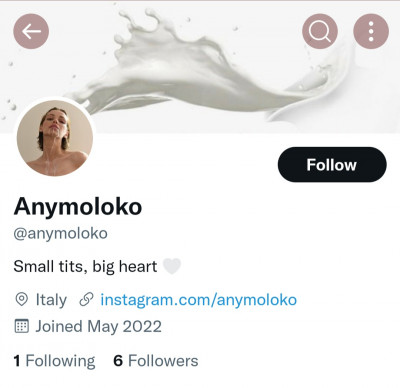Click the calendar icon beside Joined date
Screen dimensions: 400x388
tap(22, 326)
